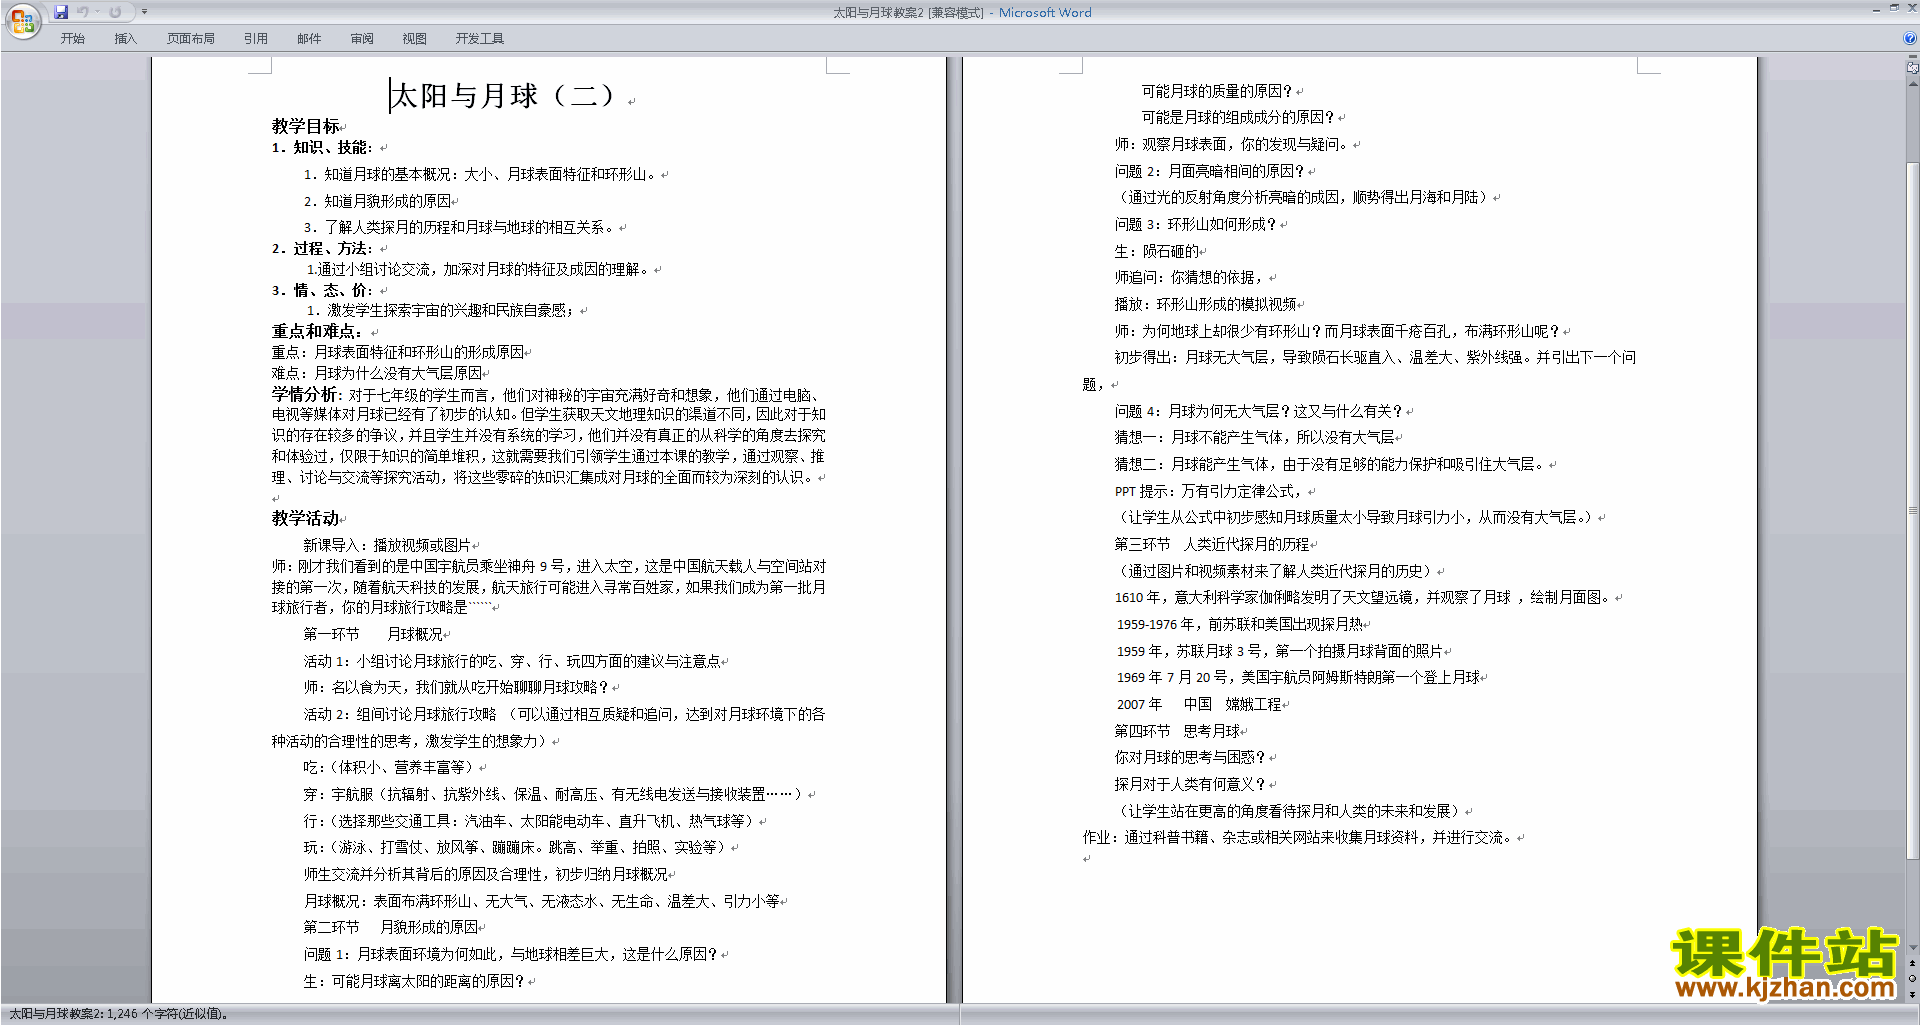Click the line 第三环节 人类近代探月的历程
Image resolution: width=1920 pixels, height=1025 pixels.
1212,544
